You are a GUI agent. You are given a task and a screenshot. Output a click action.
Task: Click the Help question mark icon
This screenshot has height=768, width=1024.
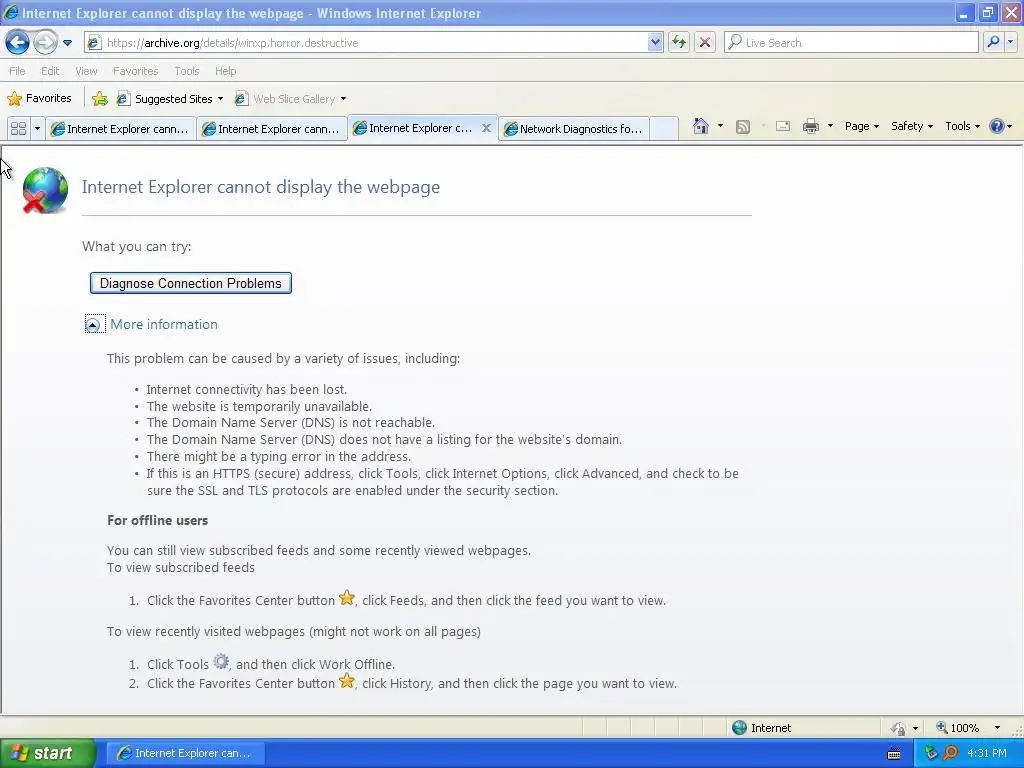click(x=997, y=126)
